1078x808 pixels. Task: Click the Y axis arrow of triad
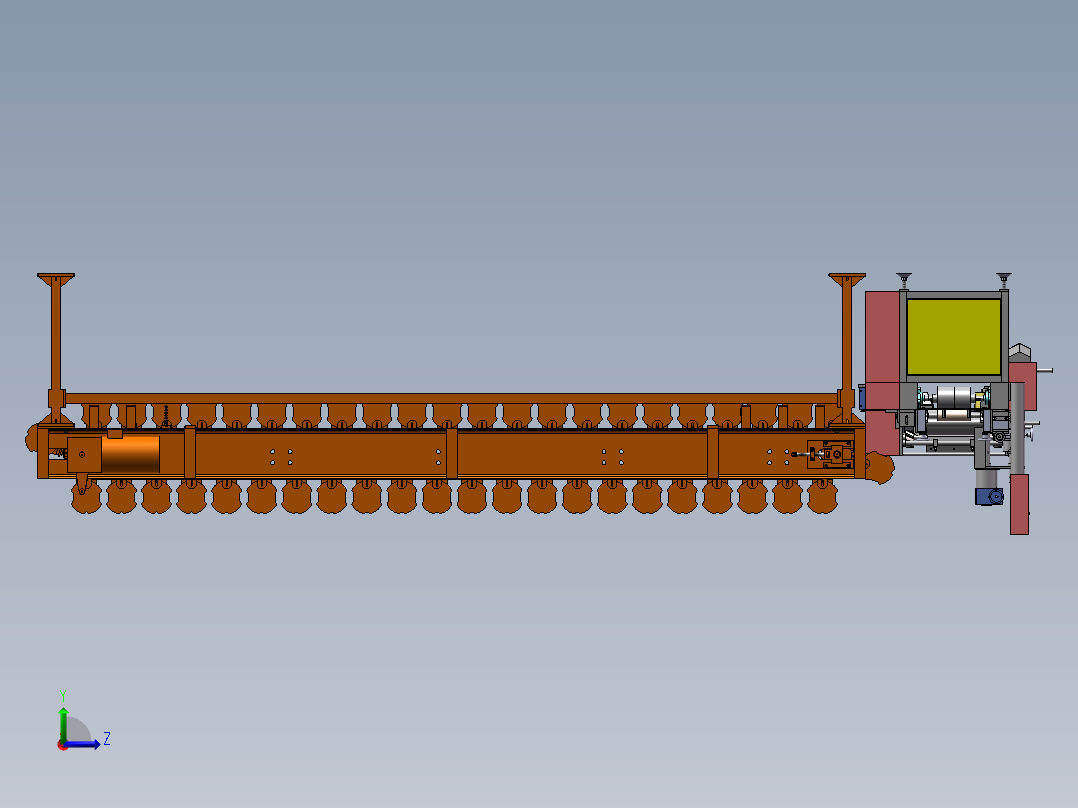click(x=63, y=723)
